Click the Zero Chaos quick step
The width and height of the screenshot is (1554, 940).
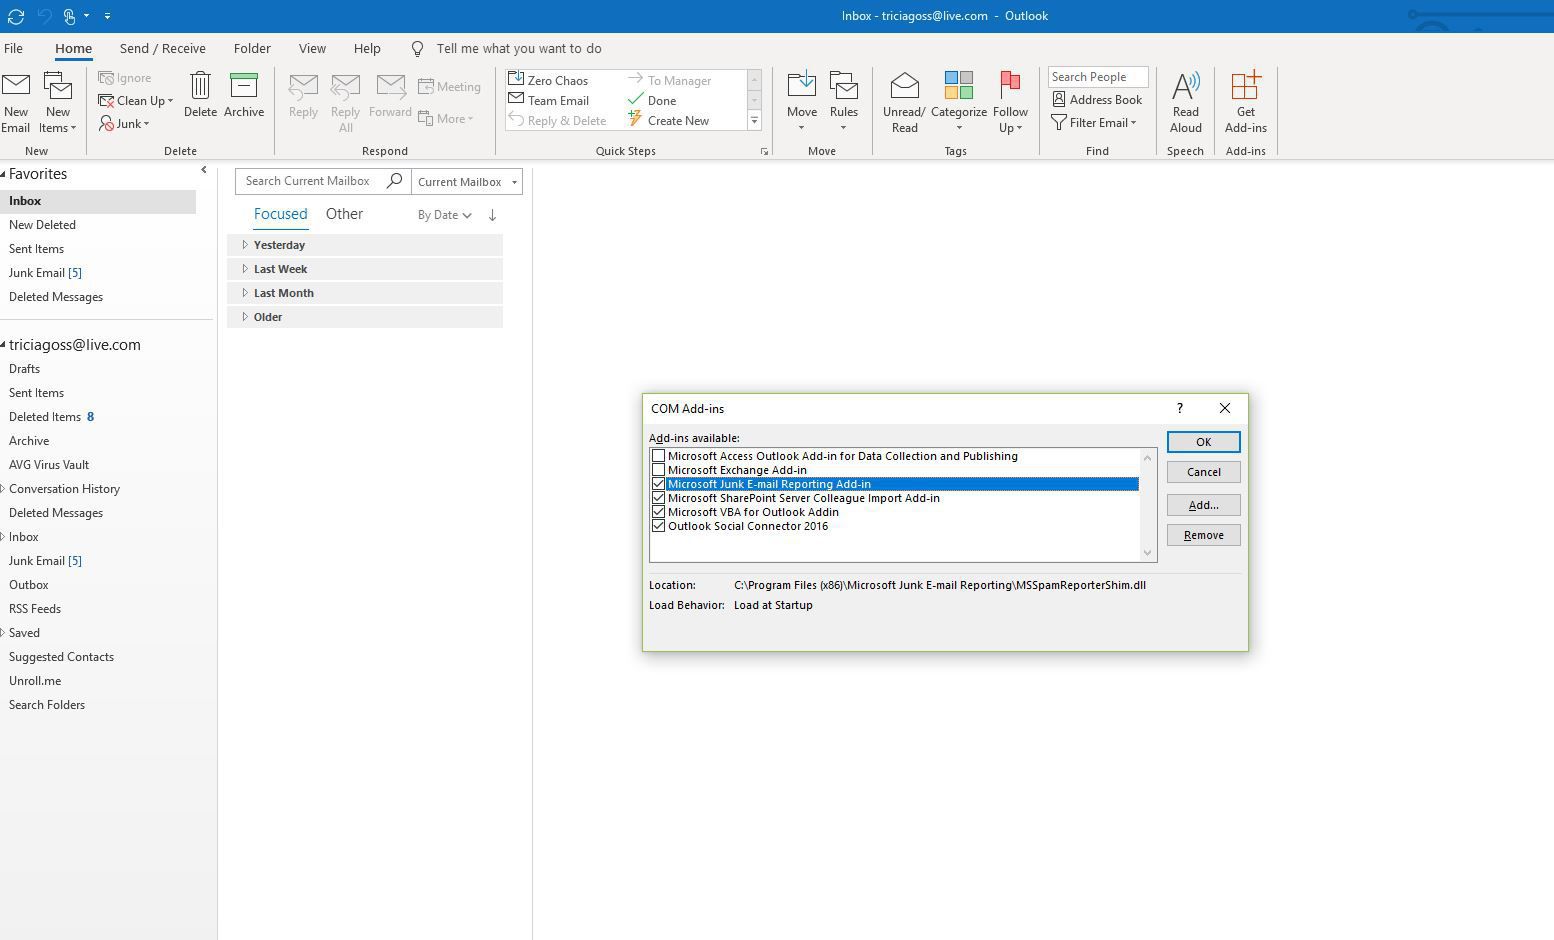tap(548, 80)
